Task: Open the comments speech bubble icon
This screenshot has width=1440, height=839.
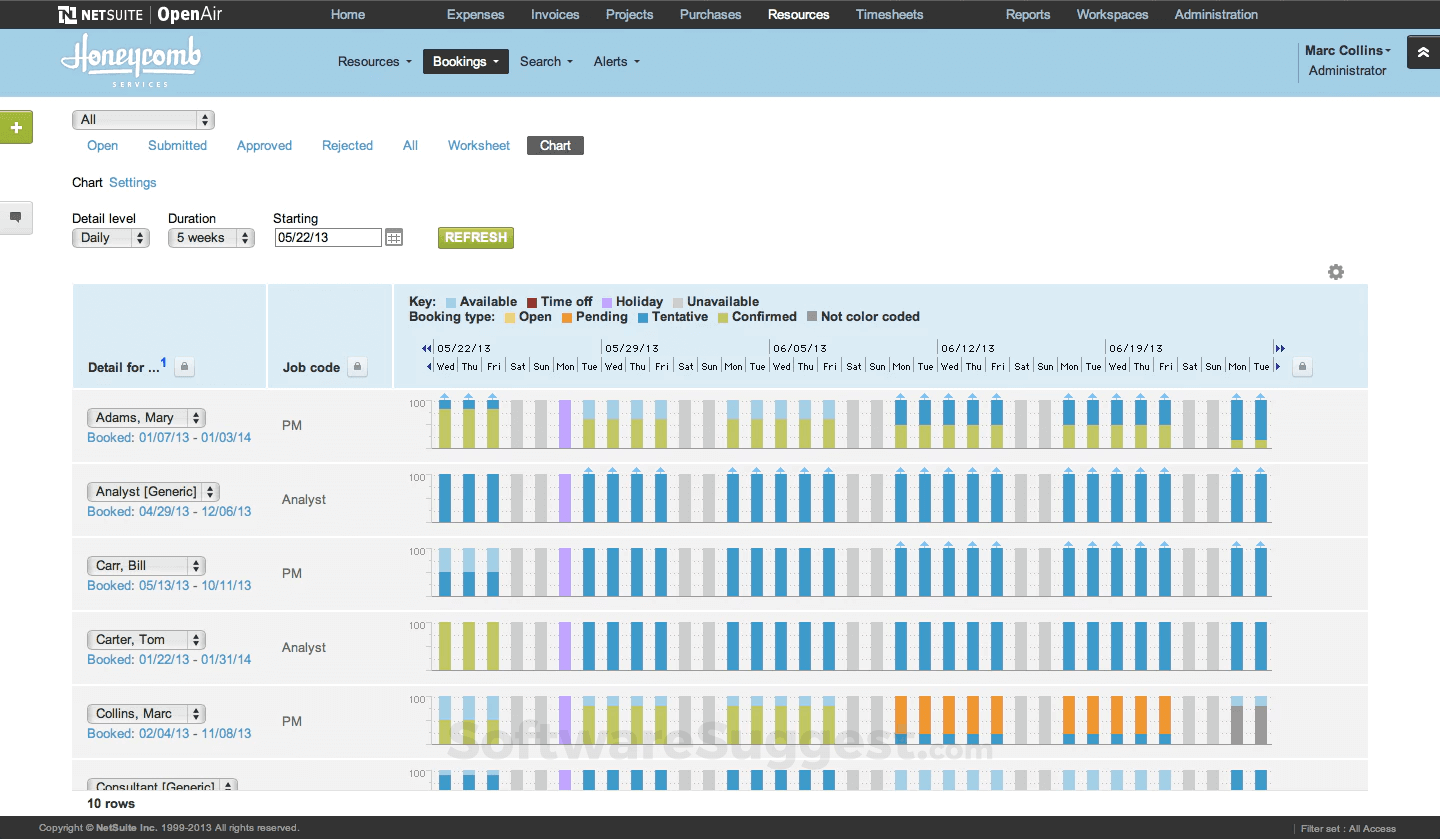Action: [x=16, y=218]
